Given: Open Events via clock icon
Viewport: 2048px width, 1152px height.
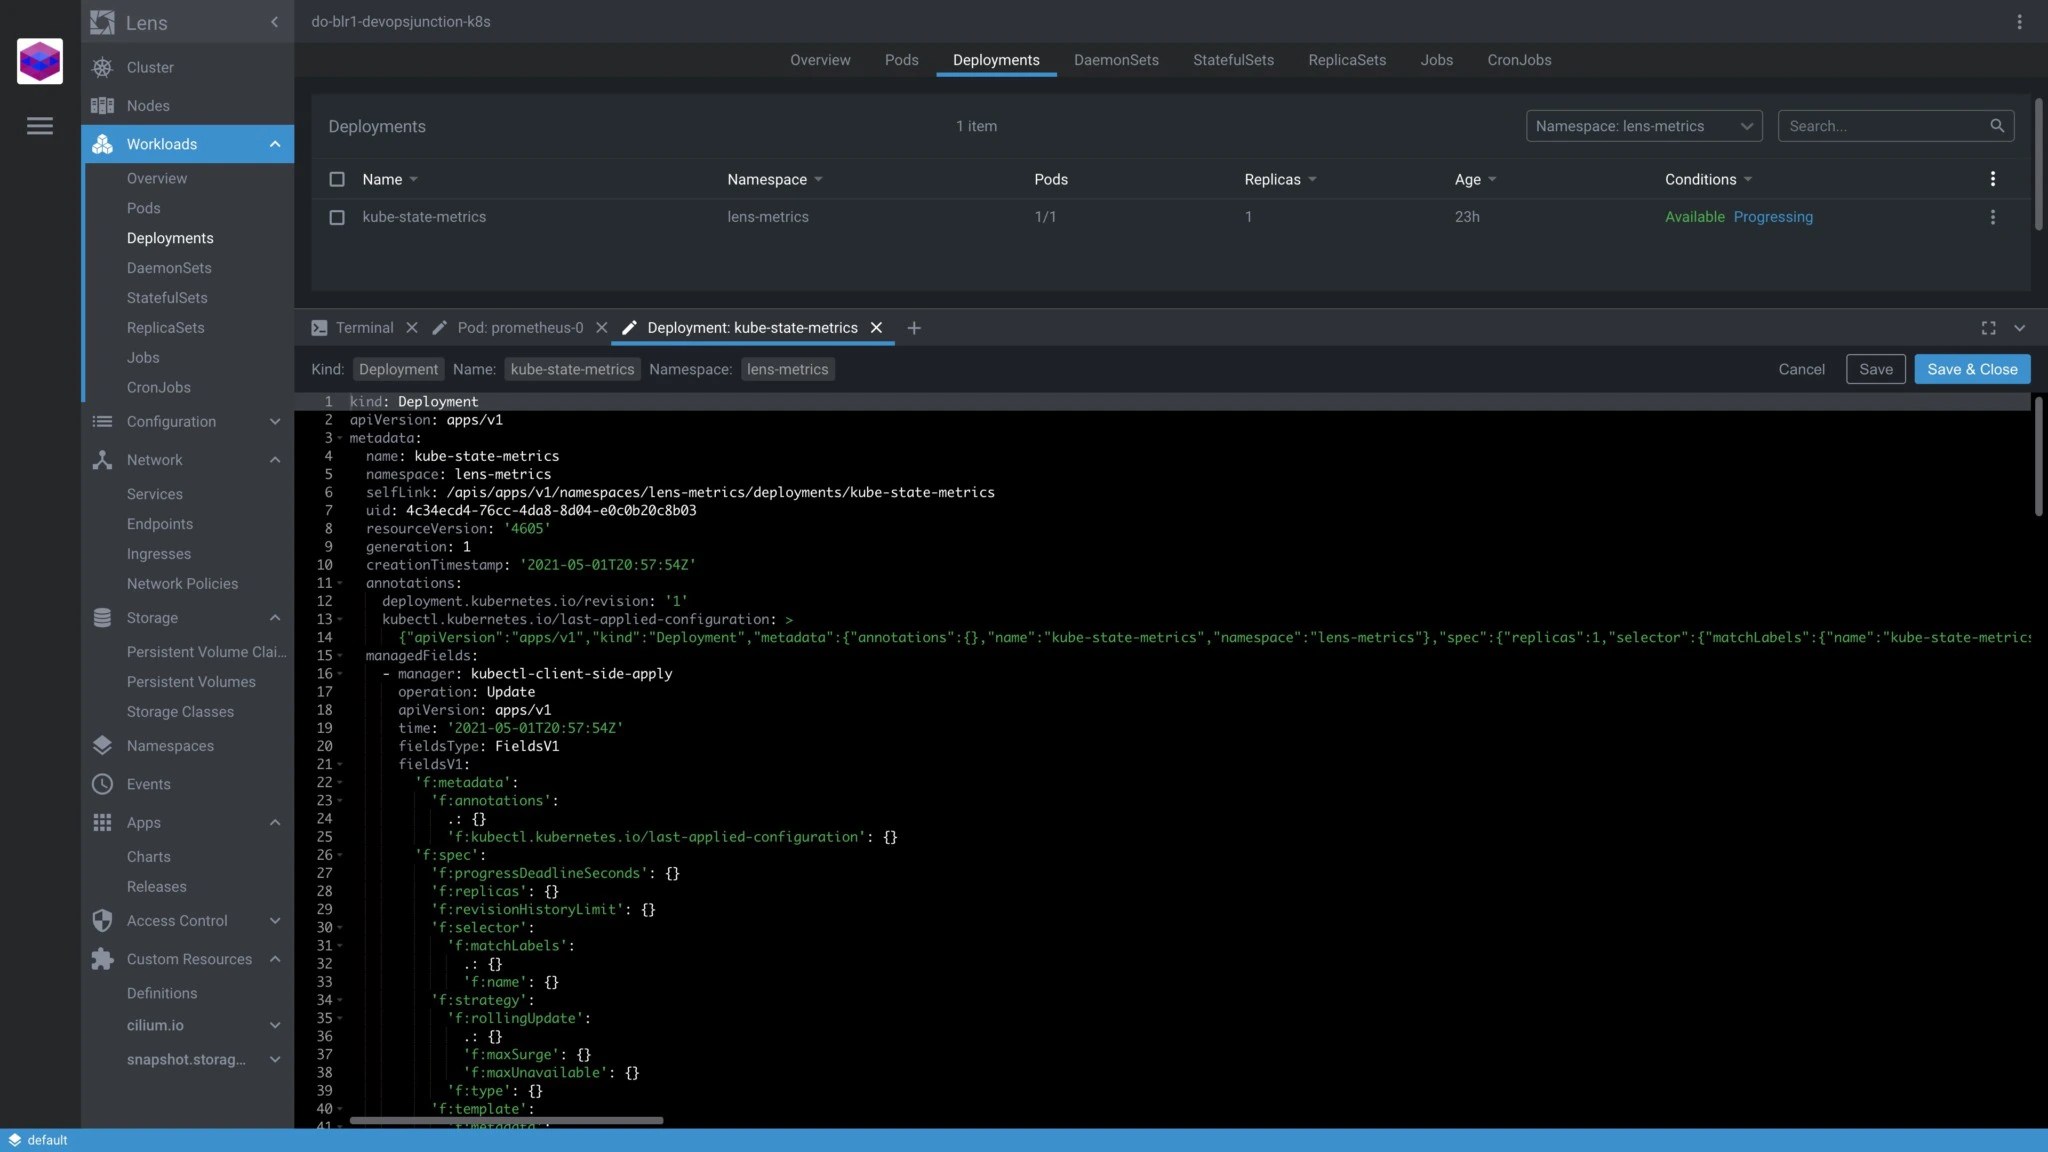Looking at the screenshot, I should click(x=102, y=785).
